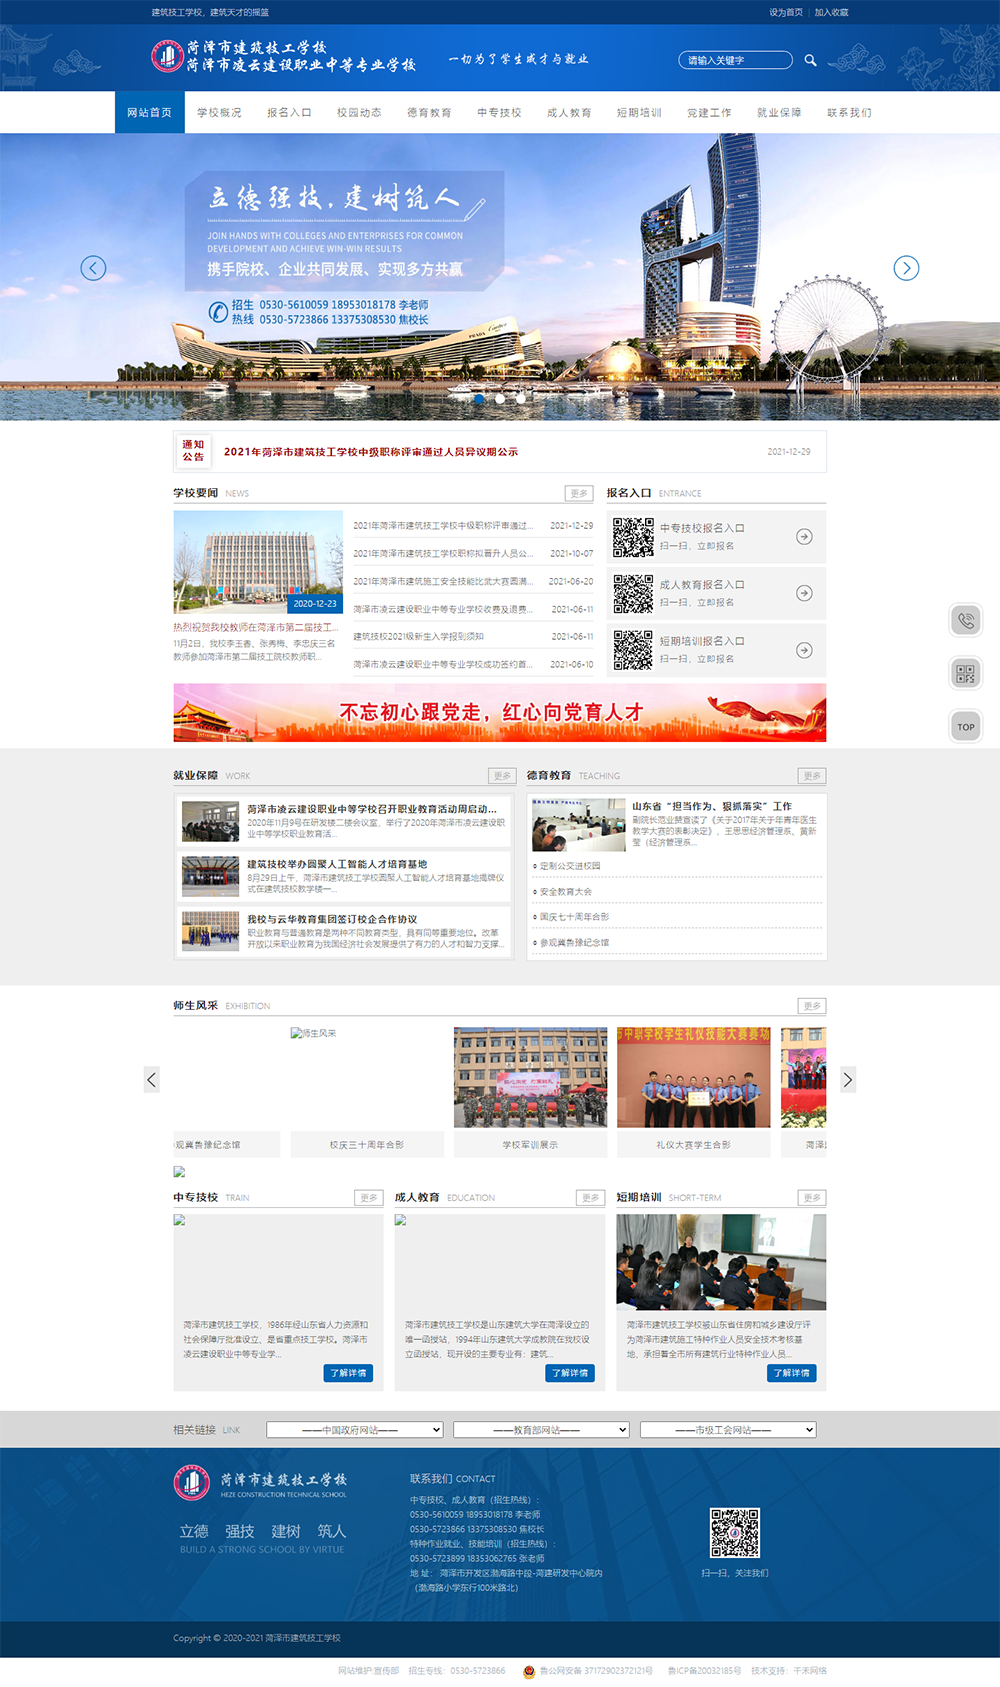Click arrow beside 中专技校报名入口
Viewport: 1000px width, 1687px height.
point(804,537)
